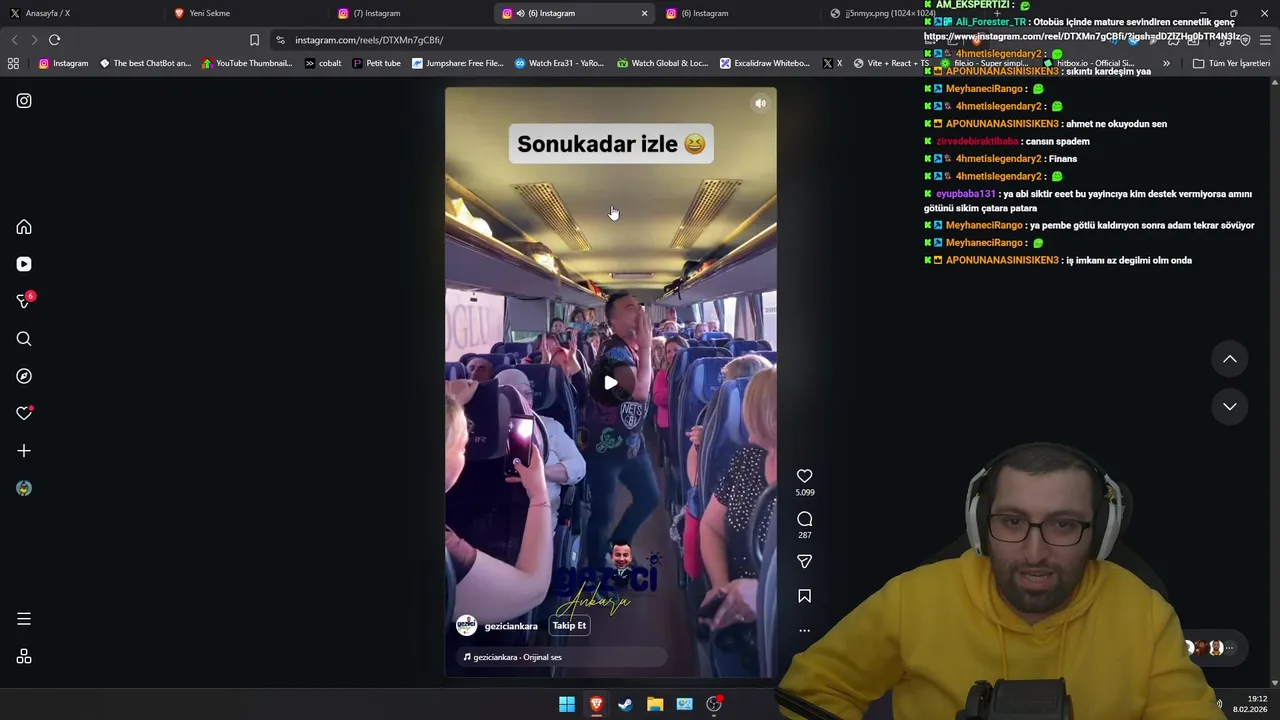Toggle the reel's sound speaker icon
The height and width of the screenshot is (720, 1280).
tap(760, 103)
